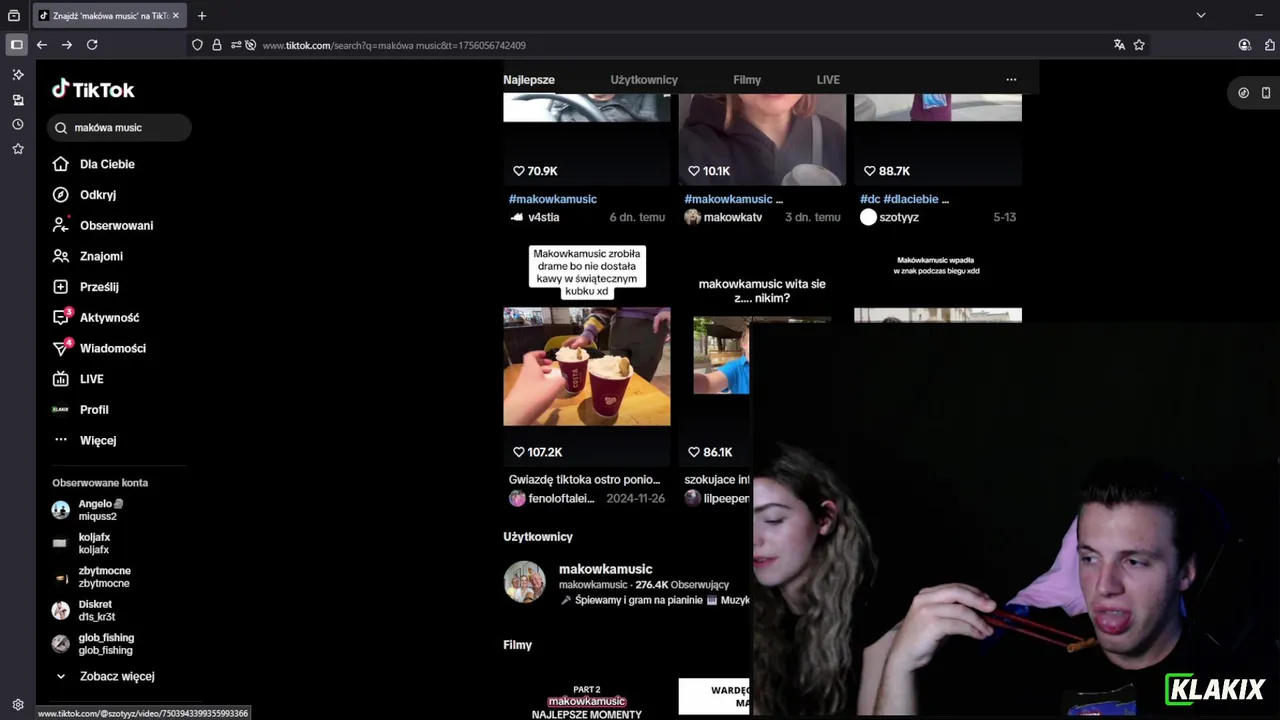Click the shield tracking protection icon

tap(197, 45)
